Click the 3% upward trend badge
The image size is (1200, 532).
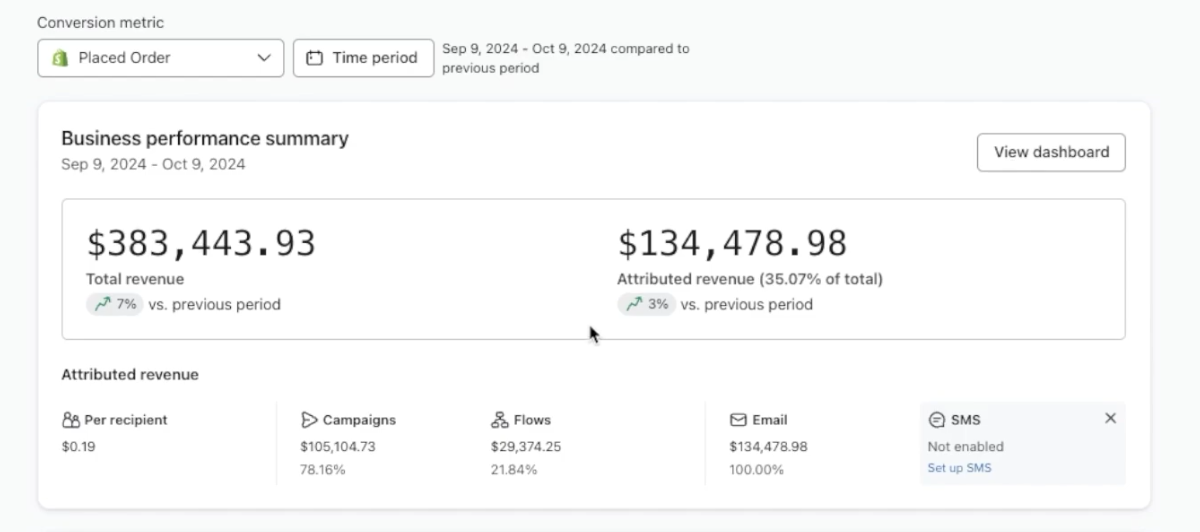tap(646, 304)
